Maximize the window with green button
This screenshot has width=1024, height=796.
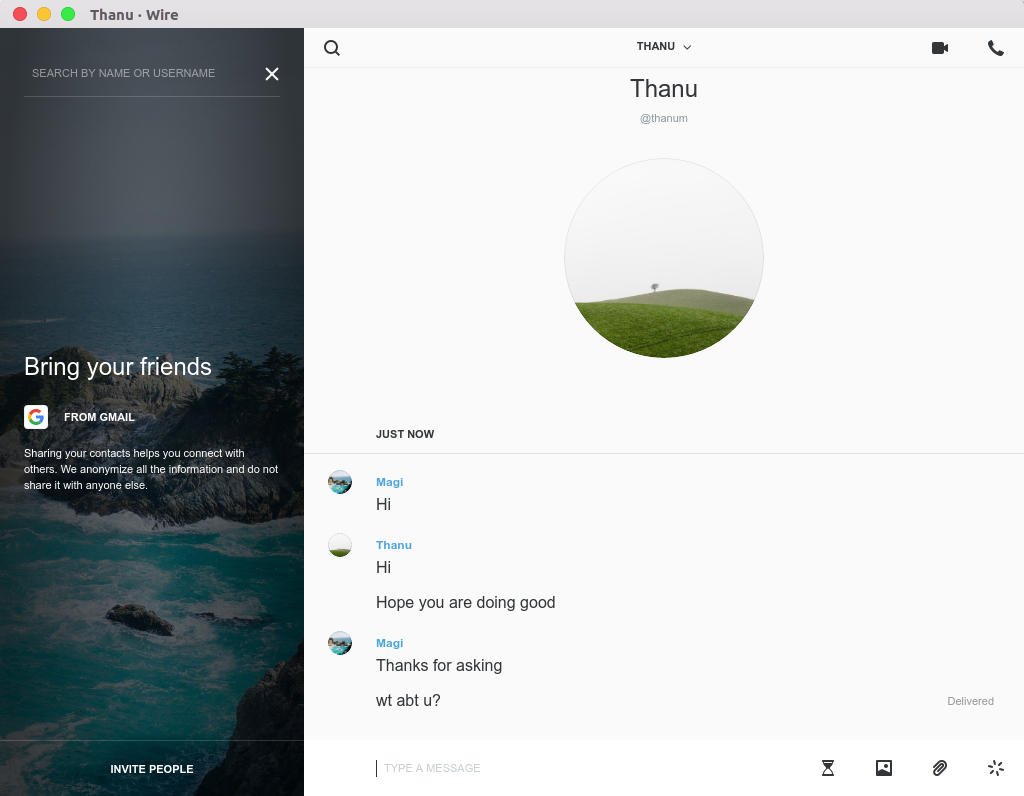68,14
